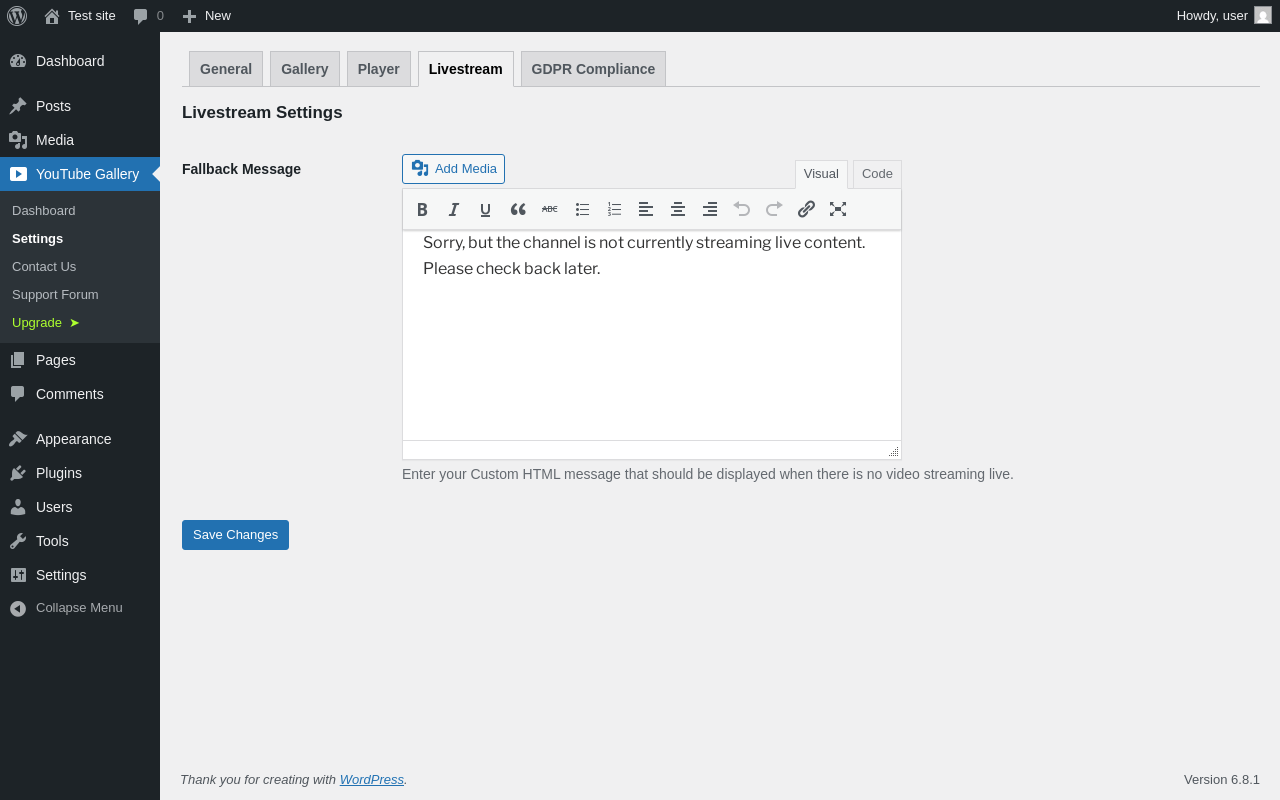This screenshot has width=1280, height=800.
Task: Click Add Media button
Action: [453, 169]
